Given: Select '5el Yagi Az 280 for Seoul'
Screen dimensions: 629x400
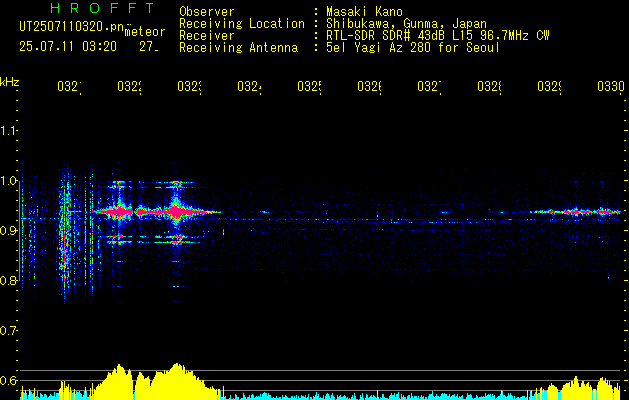Looking at the screenshot, I should tap(413, 48).
